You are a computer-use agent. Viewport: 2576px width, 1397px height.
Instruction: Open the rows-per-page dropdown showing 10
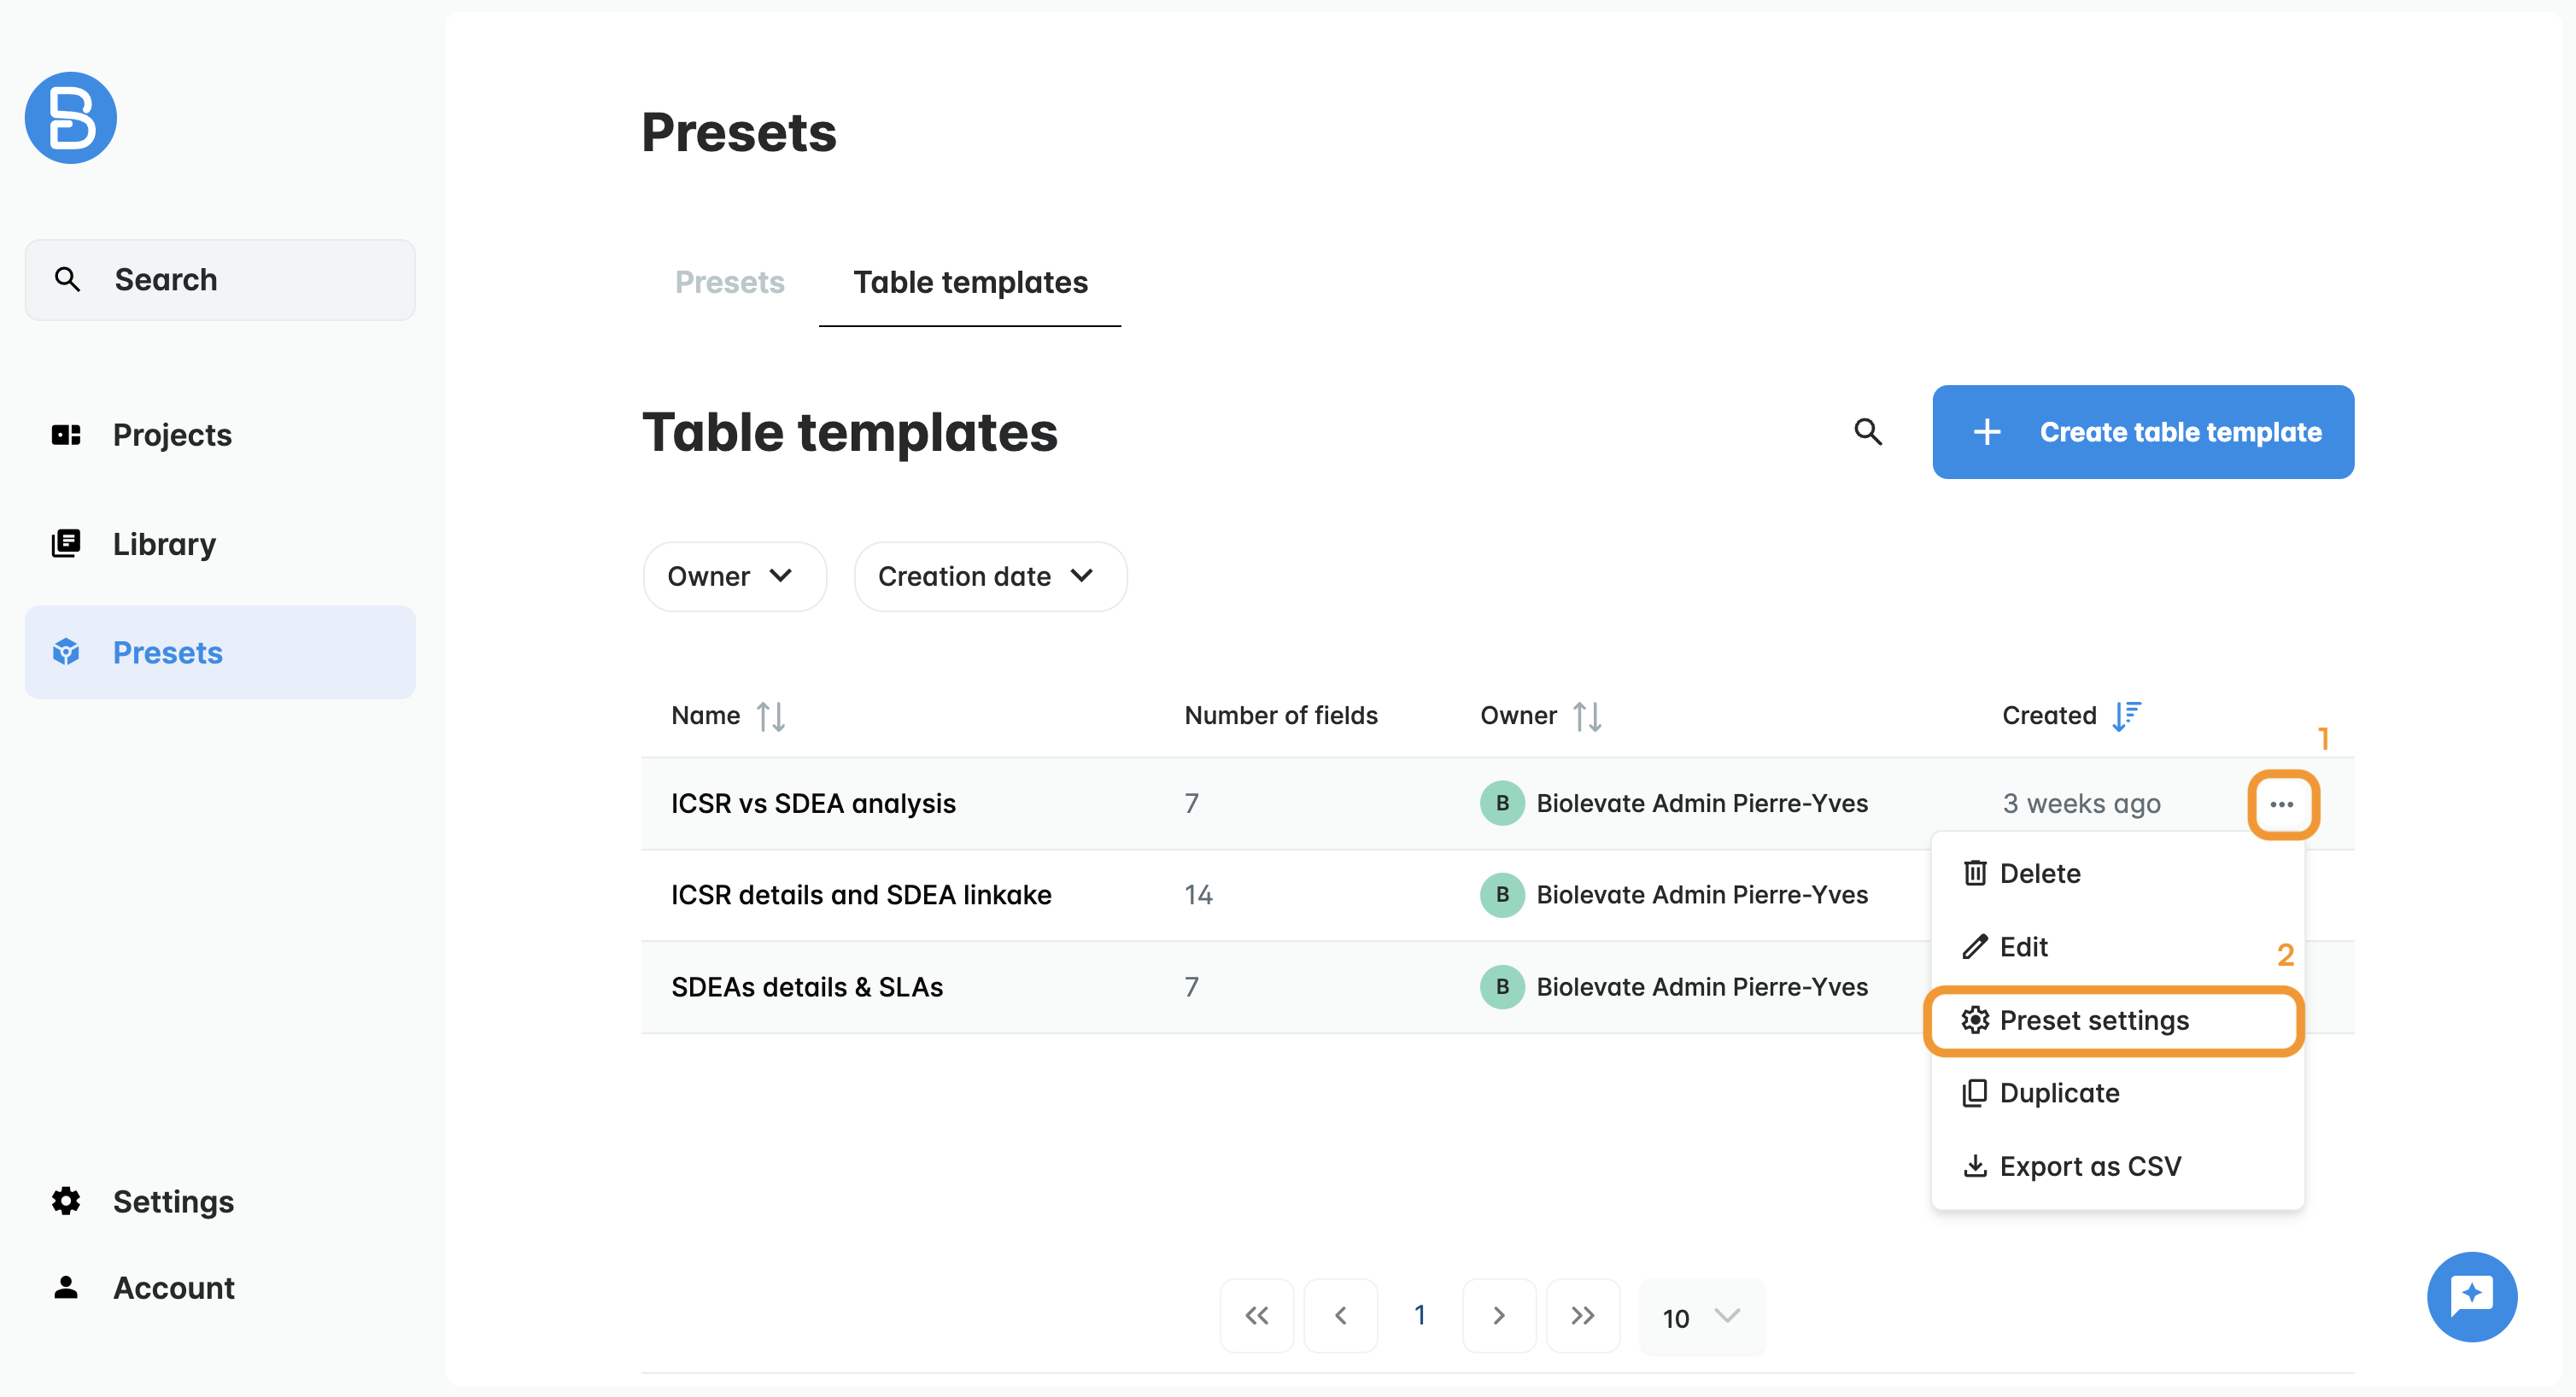click(1701, 1318)
